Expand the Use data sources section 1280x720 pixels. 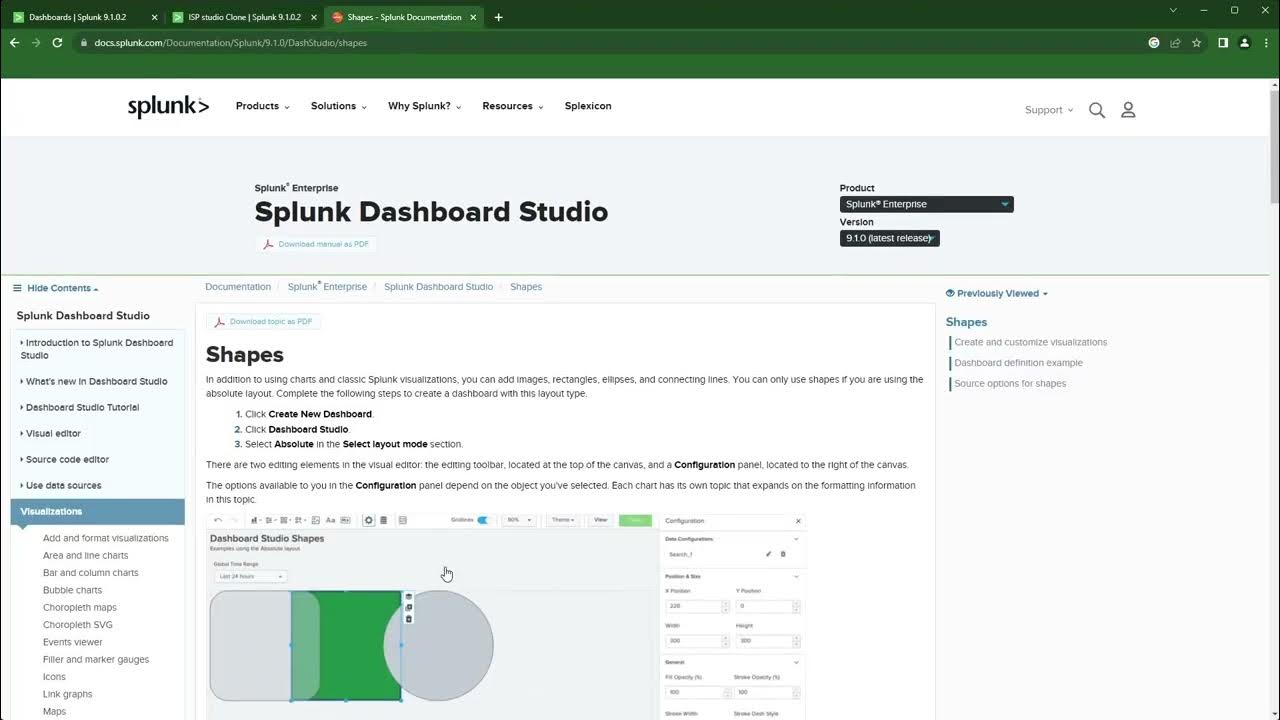pos(61,485)
